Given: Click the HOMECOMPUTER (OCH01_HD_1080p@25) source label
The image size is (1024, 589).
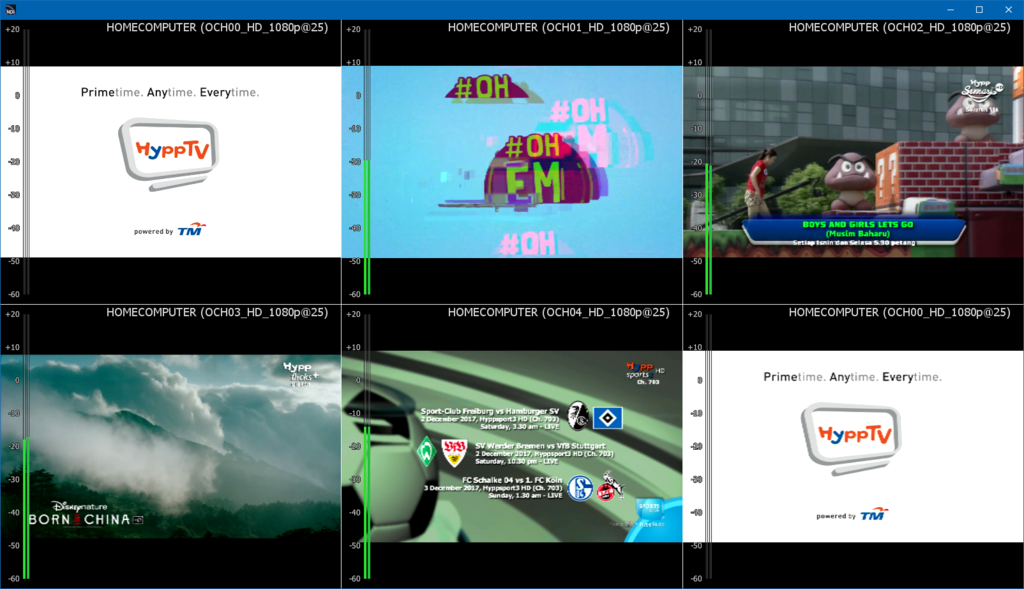Looking at the screenshot, I should click(x=558, y=27).
